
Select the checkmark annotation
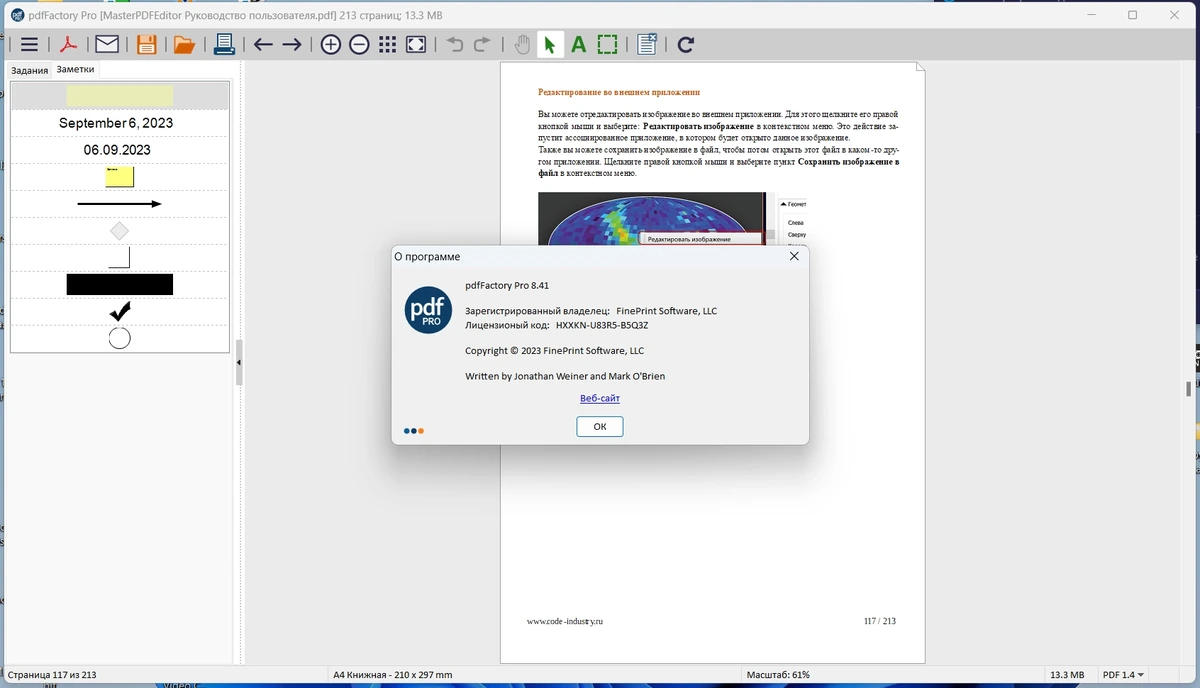point(120,311)
